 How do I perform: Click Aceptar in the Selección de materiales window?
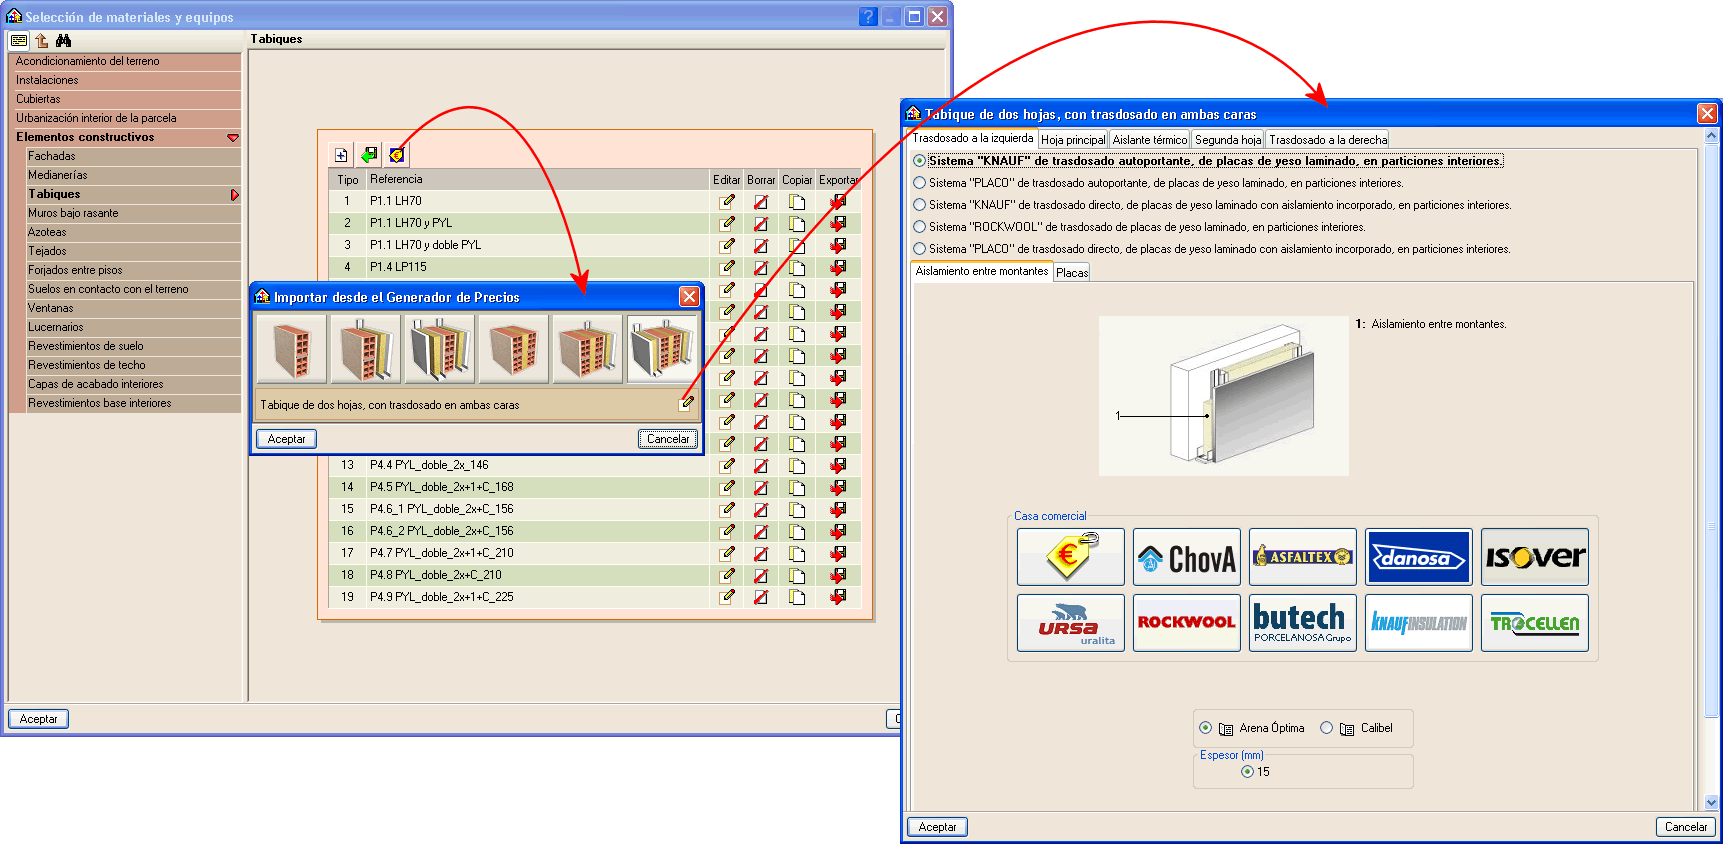[x=39, y=719]
